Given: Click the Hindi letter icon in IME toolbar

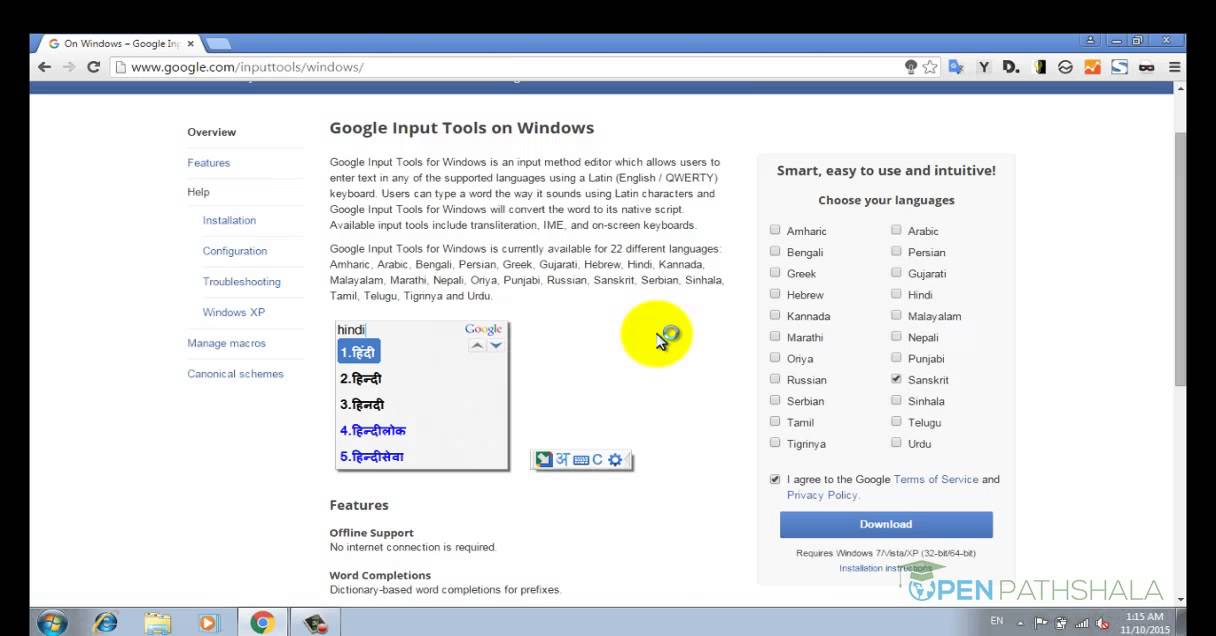Looking at the screenshot, I should click(562, 460).
